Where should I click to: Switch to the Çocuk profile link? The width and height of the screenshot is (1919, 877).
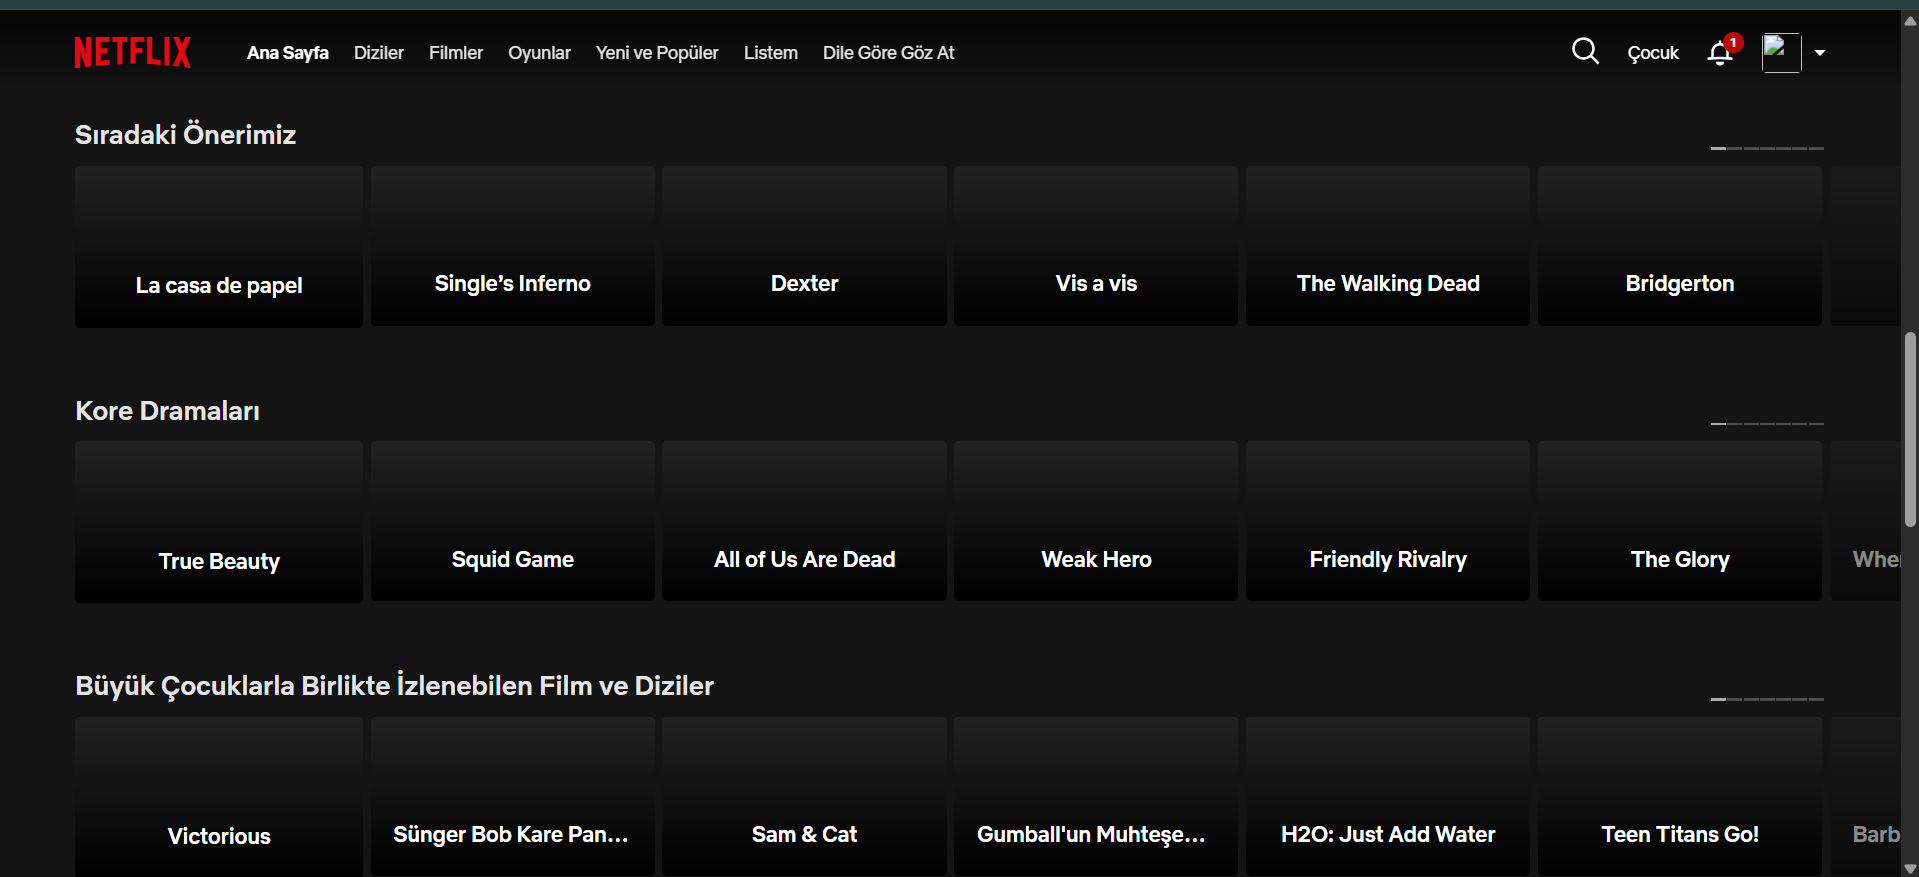(x=1653, y=53)
